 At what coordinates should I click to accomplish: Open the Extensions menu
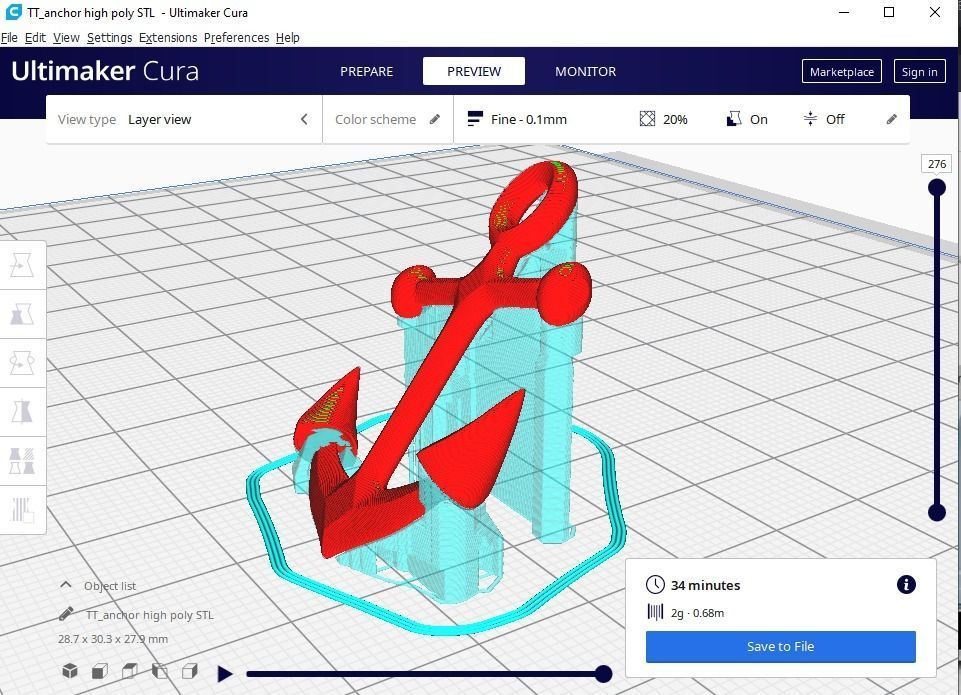coord(168,37)
